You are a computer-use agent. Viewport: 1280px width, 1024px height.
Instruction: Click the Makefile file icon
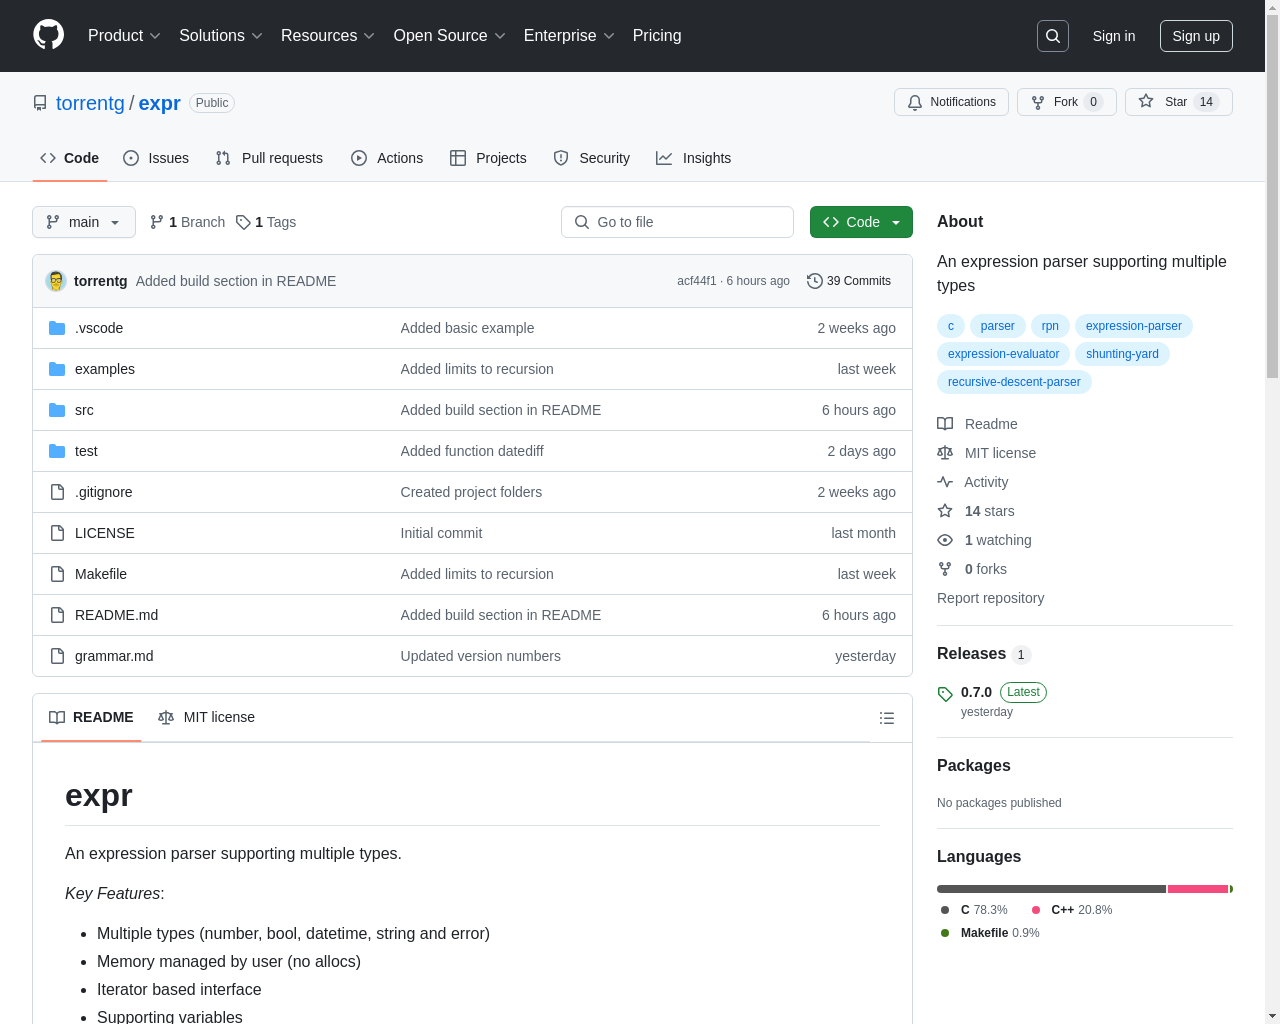click(x=57, y=574)
